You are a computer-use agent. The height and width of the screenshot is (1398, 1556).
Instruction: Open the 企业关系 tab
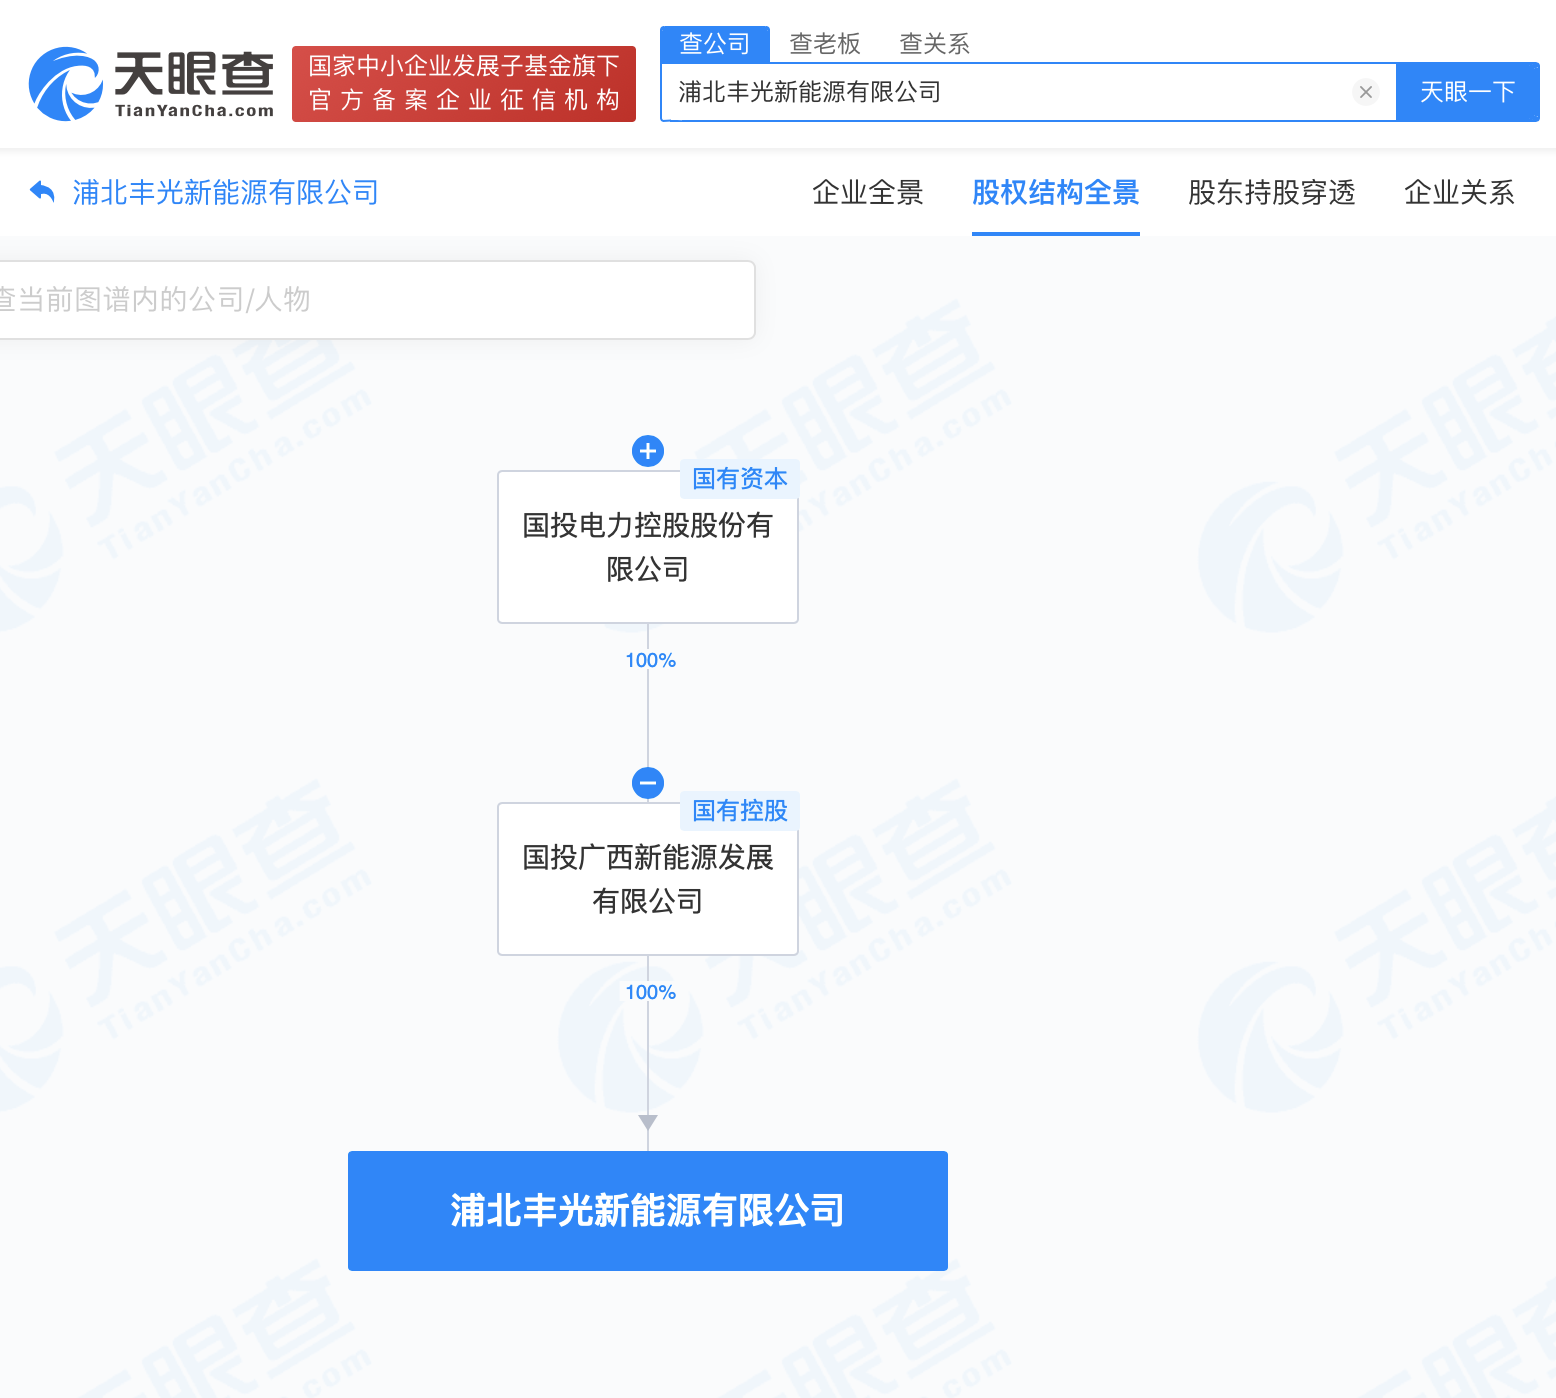click(1460, 192)
